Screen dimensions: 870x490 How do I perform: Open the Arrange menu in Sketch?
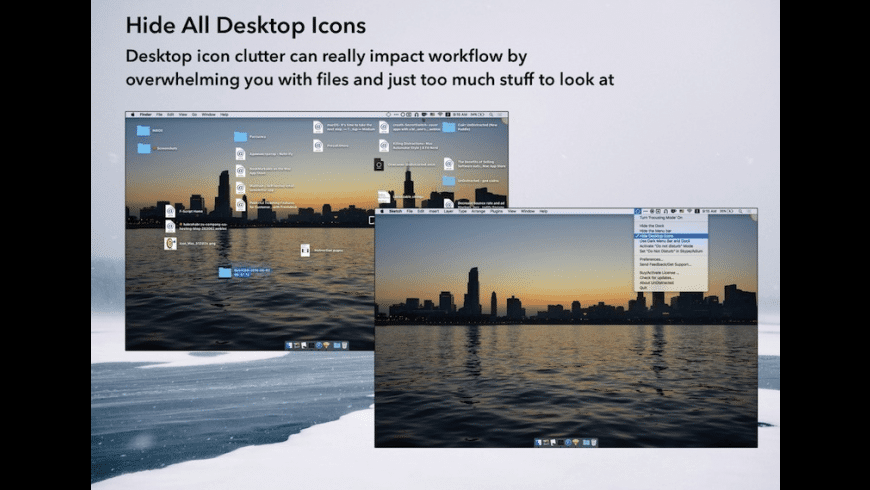coord(479,212)
